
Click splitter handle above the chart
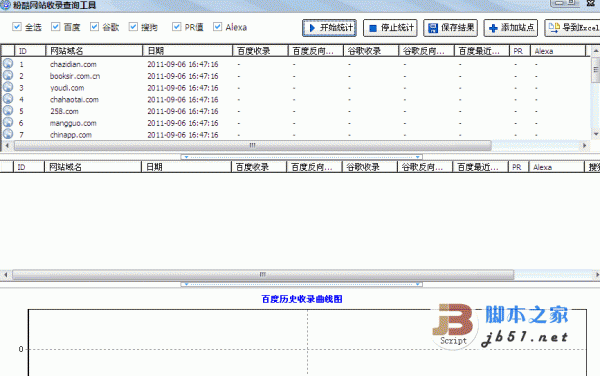[302, 284]
